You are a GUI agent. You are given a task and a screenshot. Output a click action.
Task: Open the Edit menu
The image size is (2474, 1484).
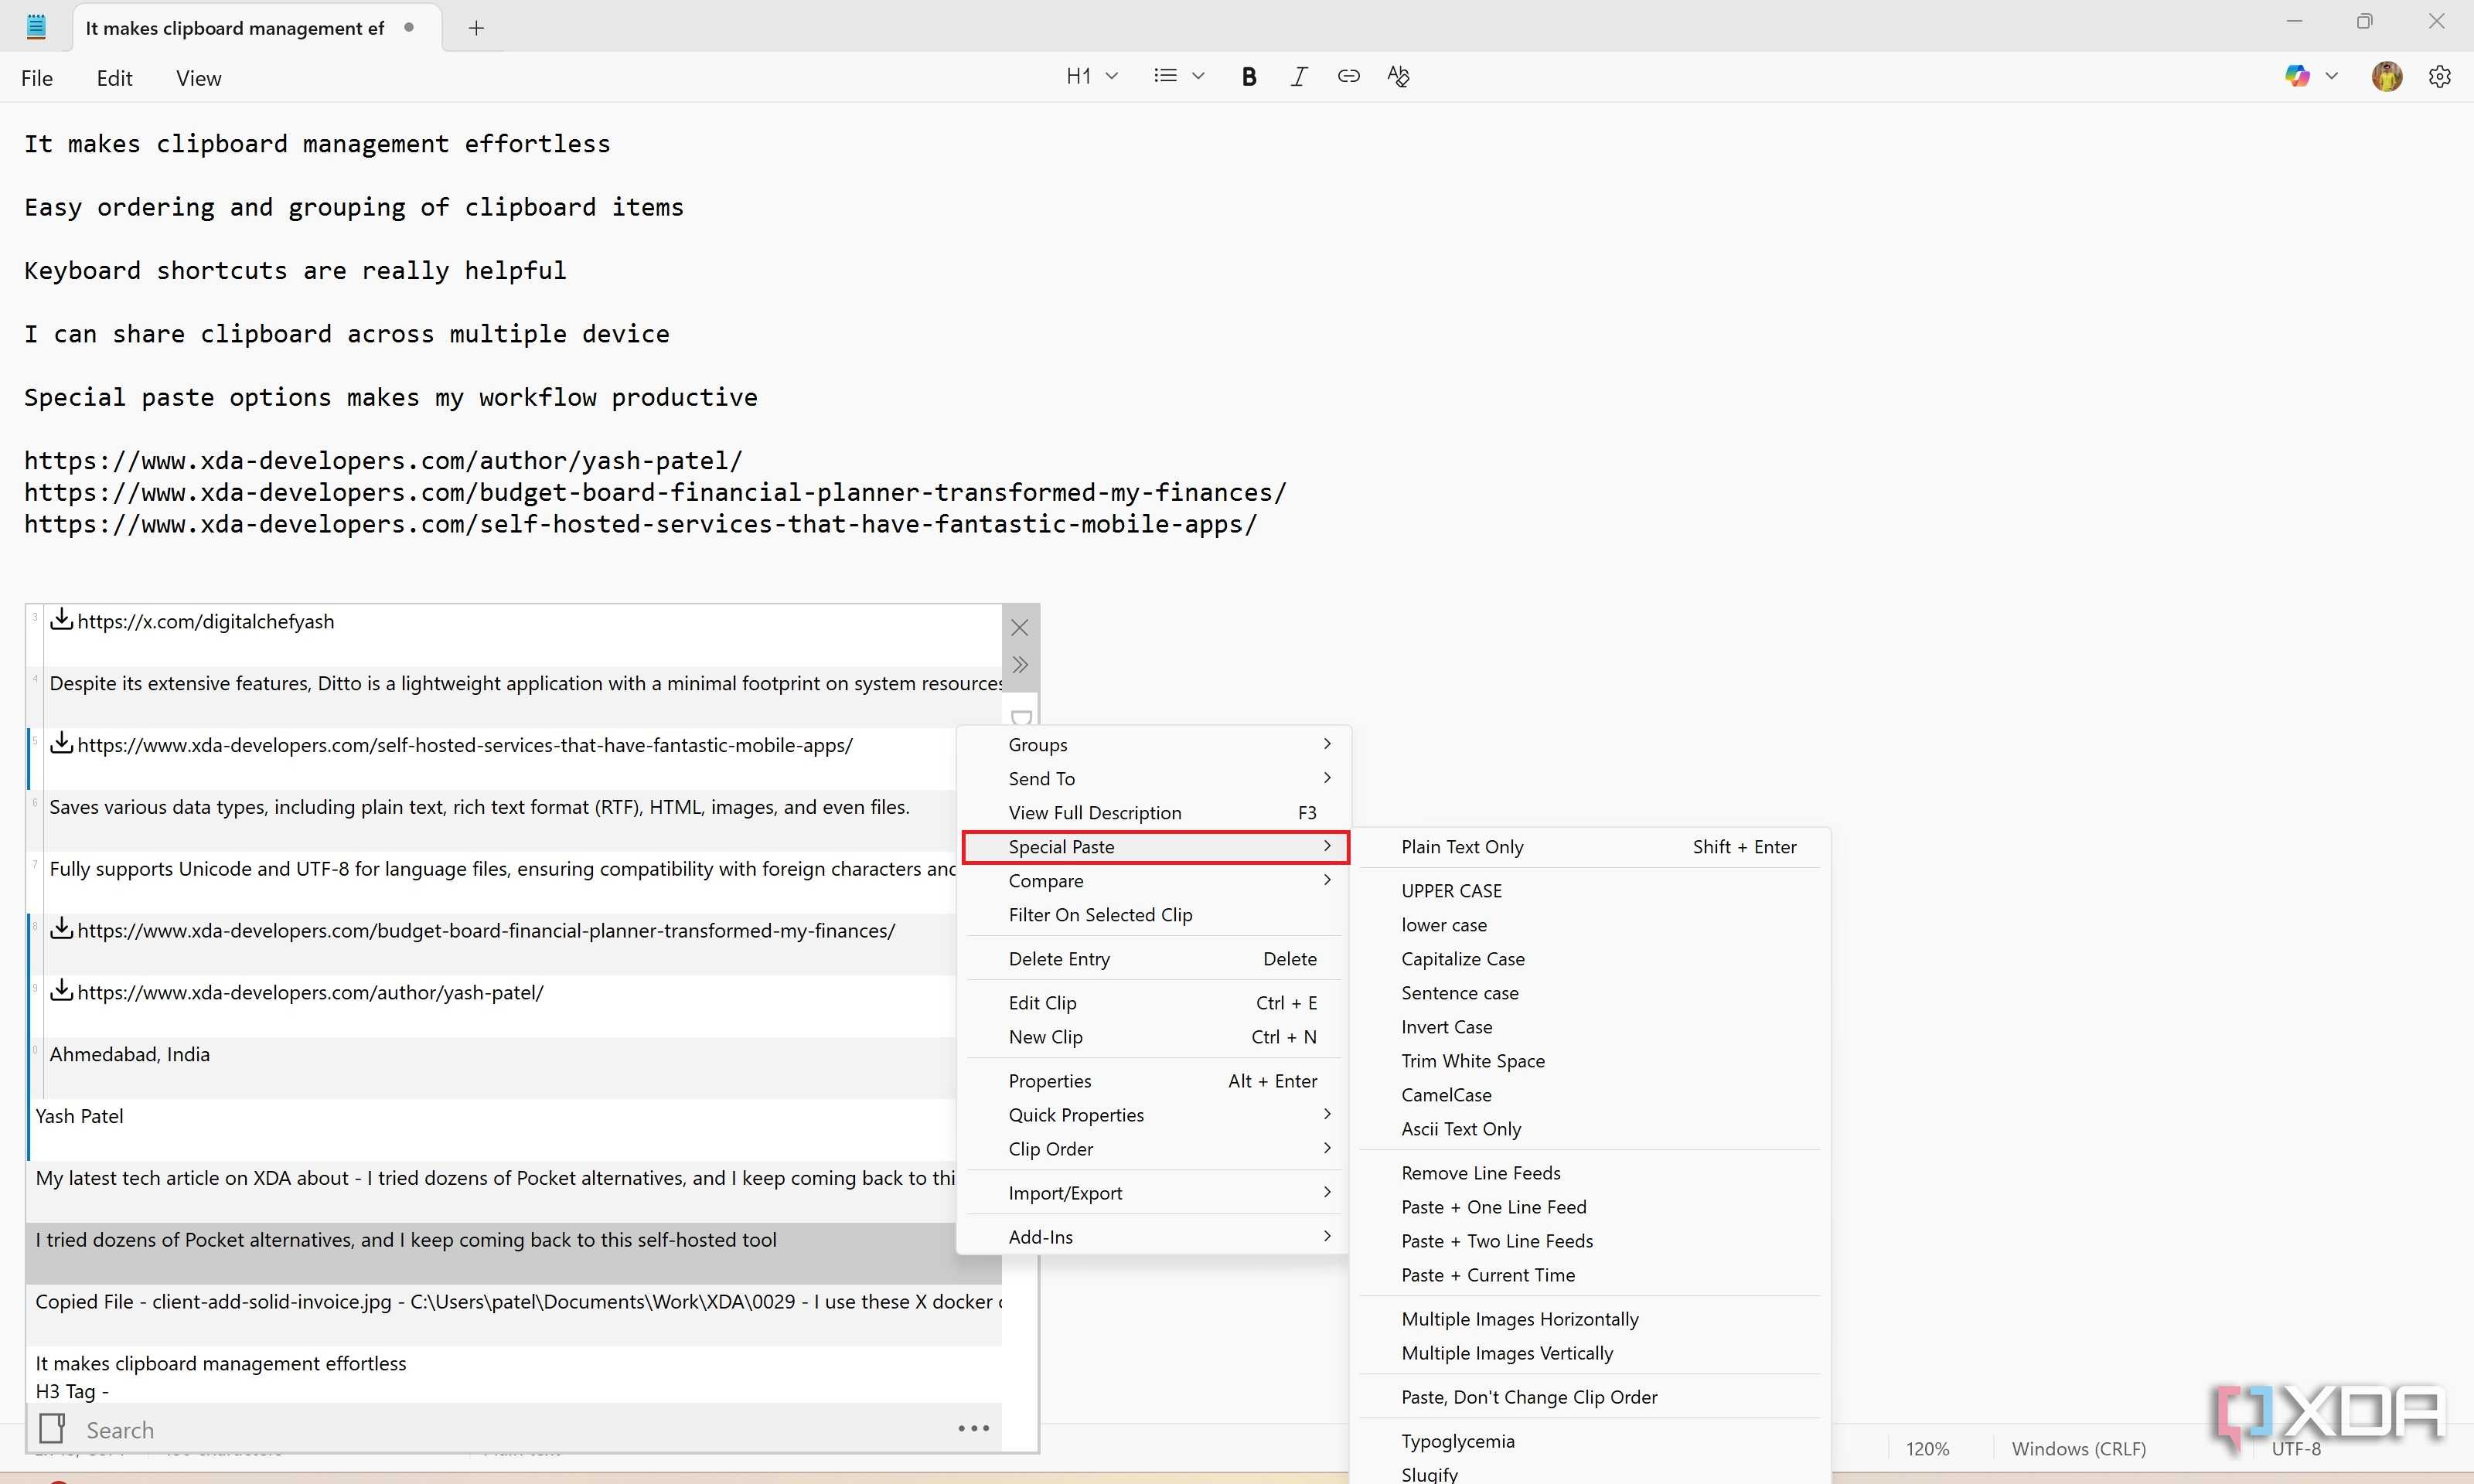tap(114, 78)
